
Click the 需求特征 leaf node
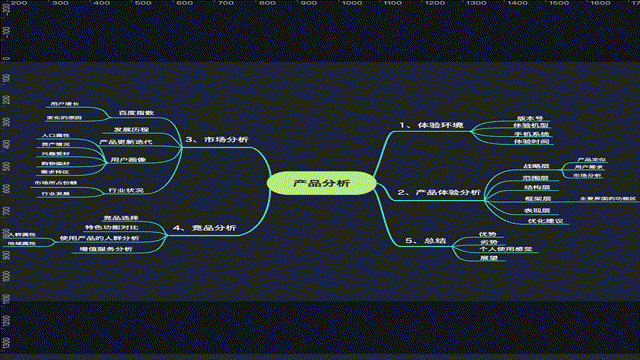pos(55,172)
